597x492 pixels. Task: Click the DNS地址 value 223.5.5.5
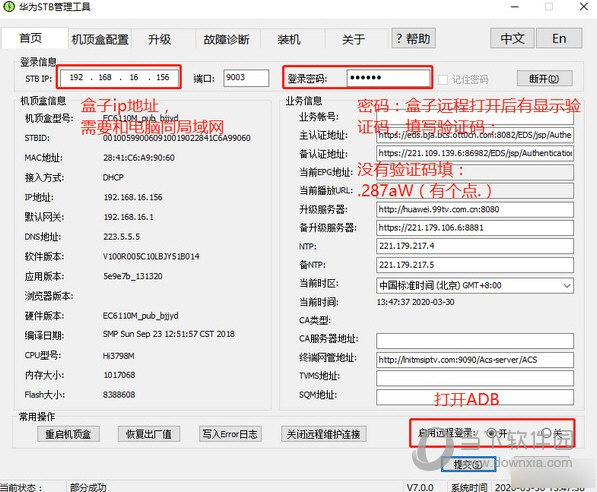[x=121, y=237]
